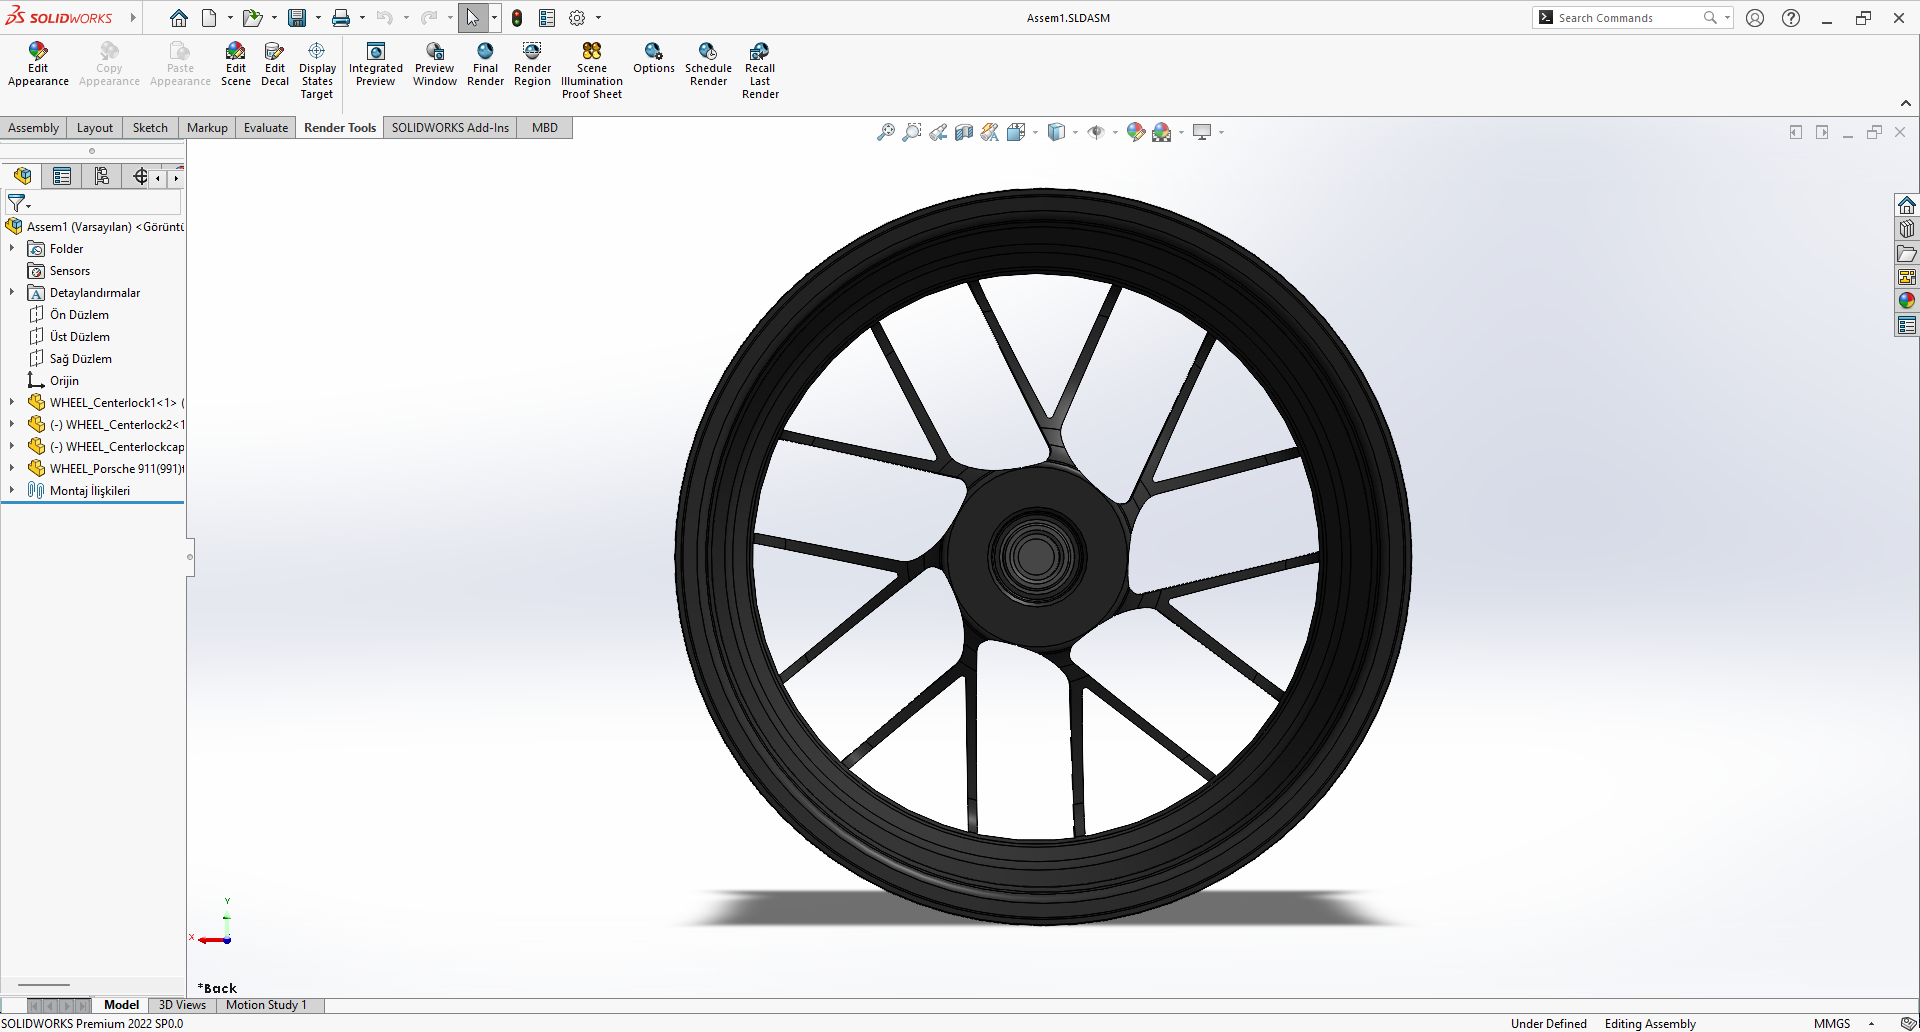Open the Appearances task pane tab
1920x1032 pixels.
click(1907, 301)
